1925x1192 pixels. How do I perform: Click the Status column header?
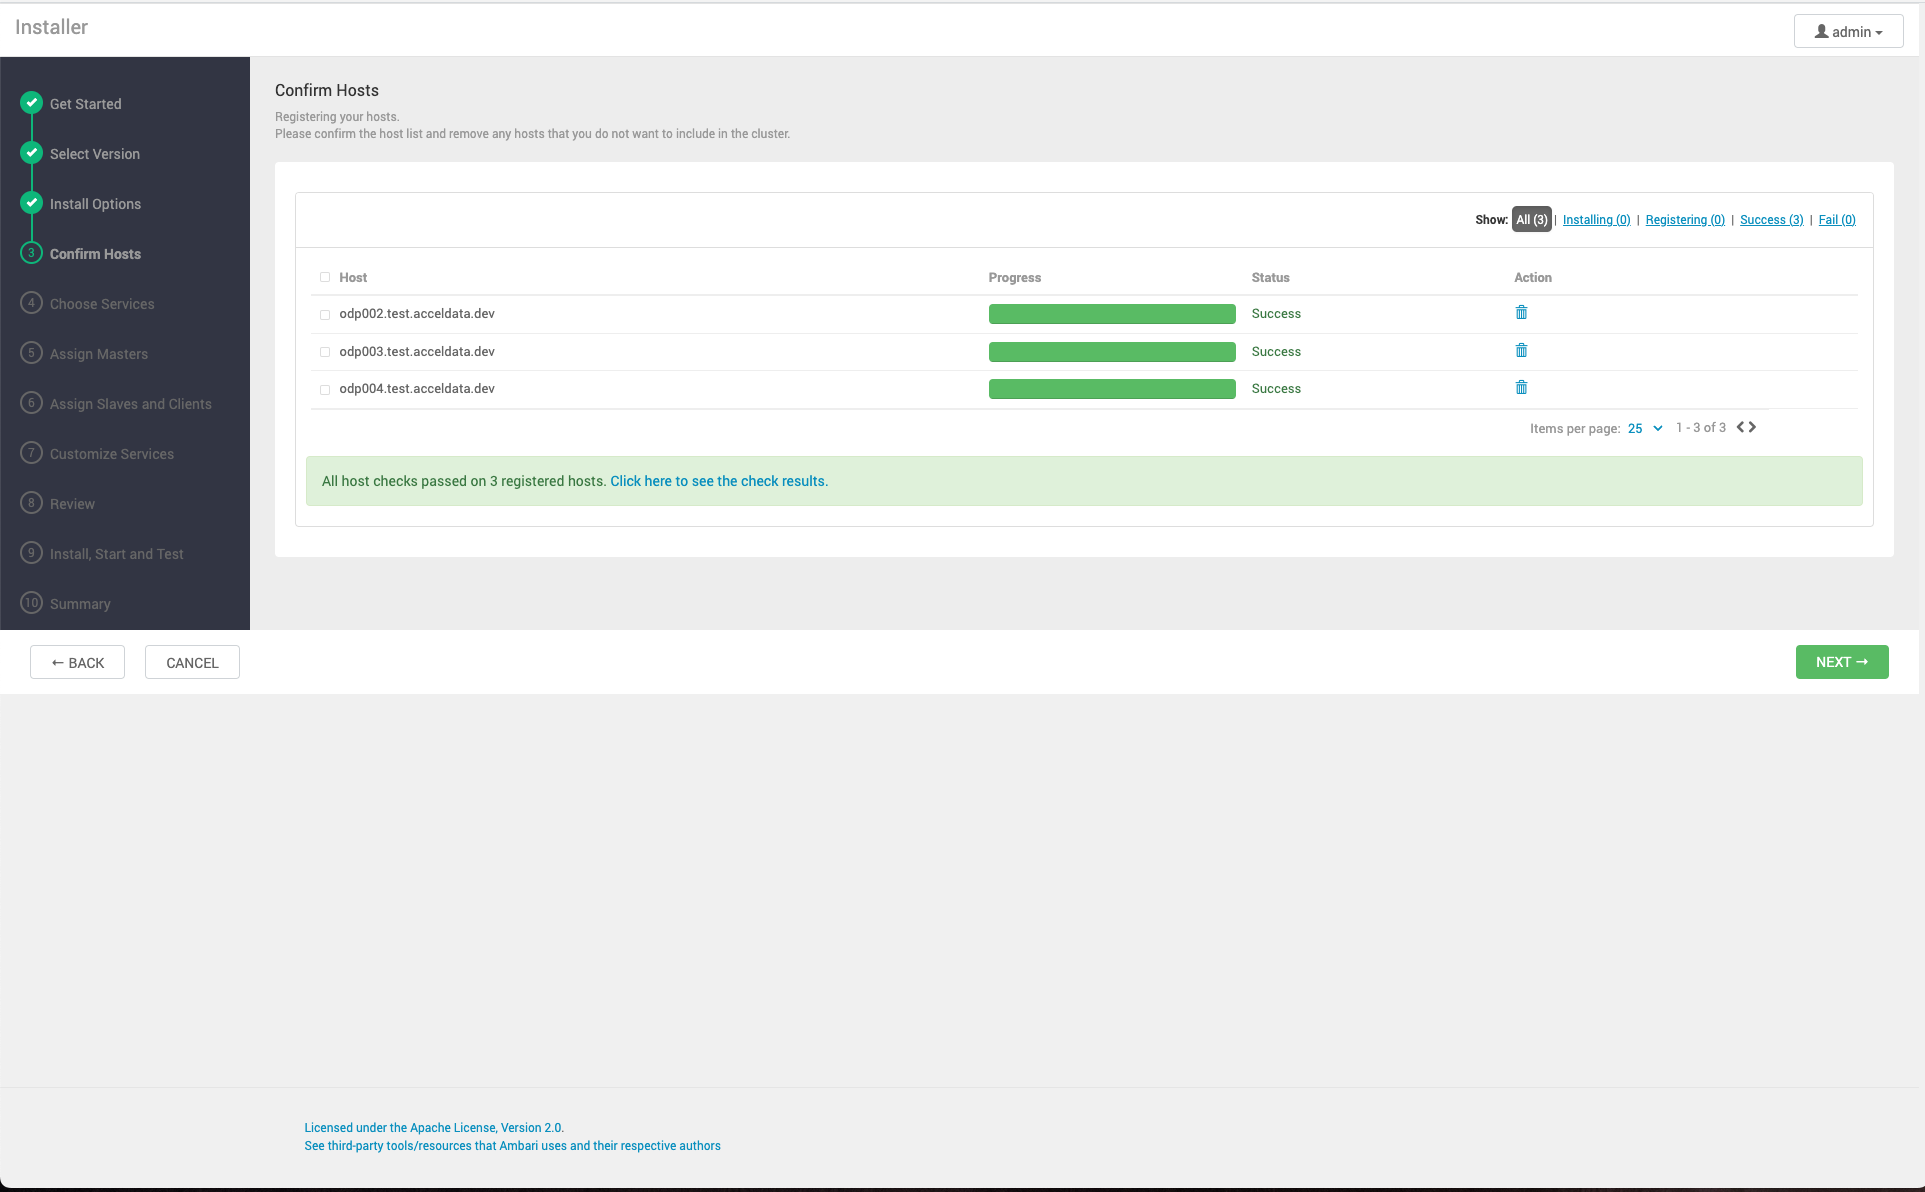[1270, 277]
